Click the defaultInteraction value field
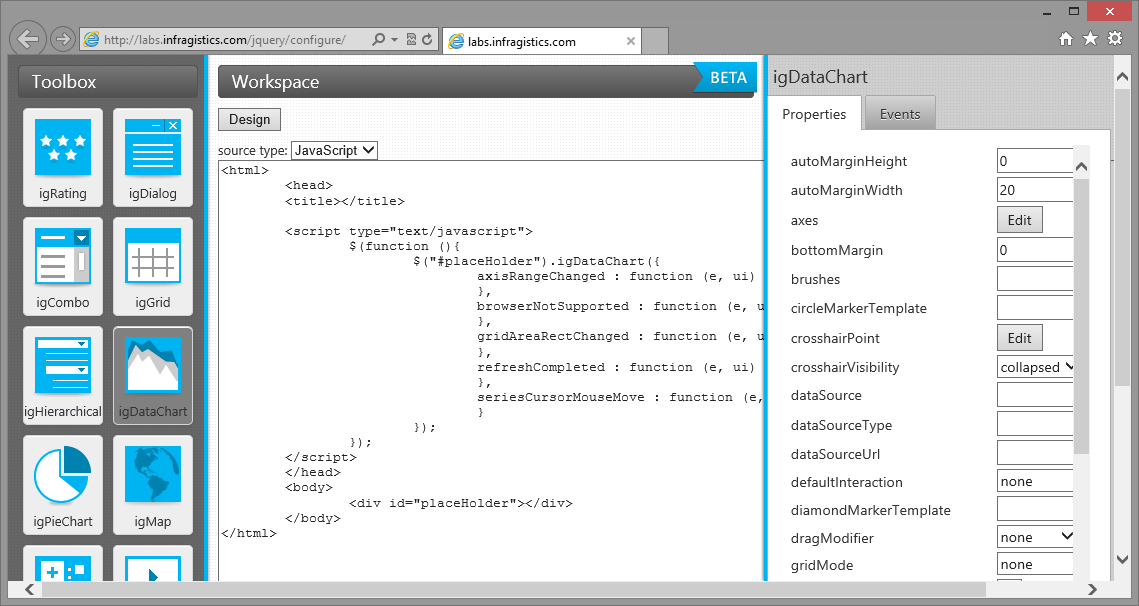1139x606 pixels. 1035,481
